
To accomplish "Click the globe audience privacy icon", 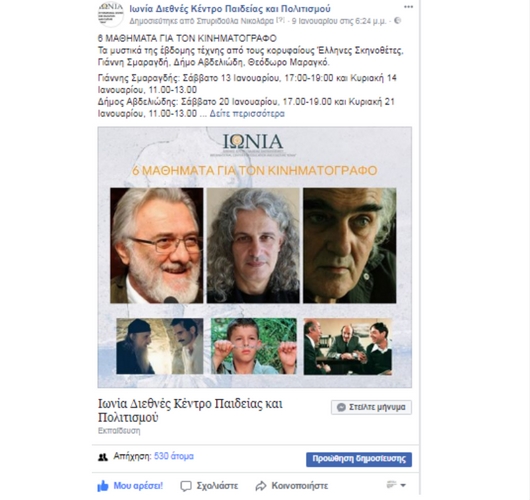I will 398,21.
